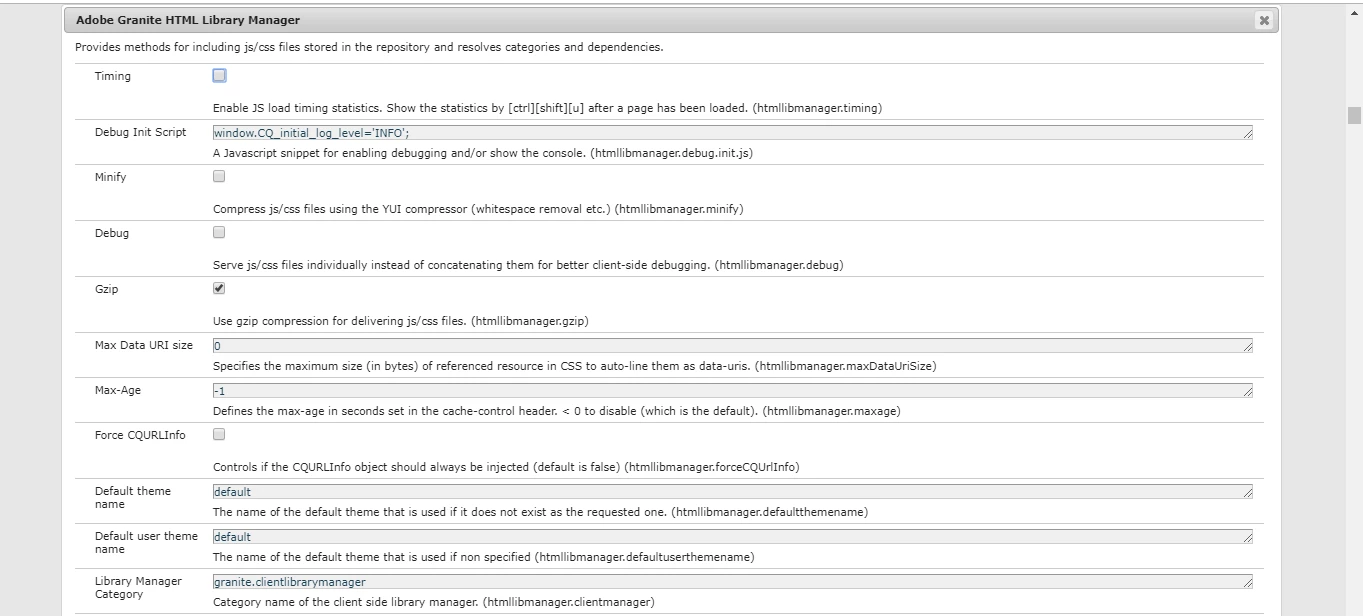Click the Library Manager Category field
This screenshot has height=616, width=1363.
coord(732,581)
